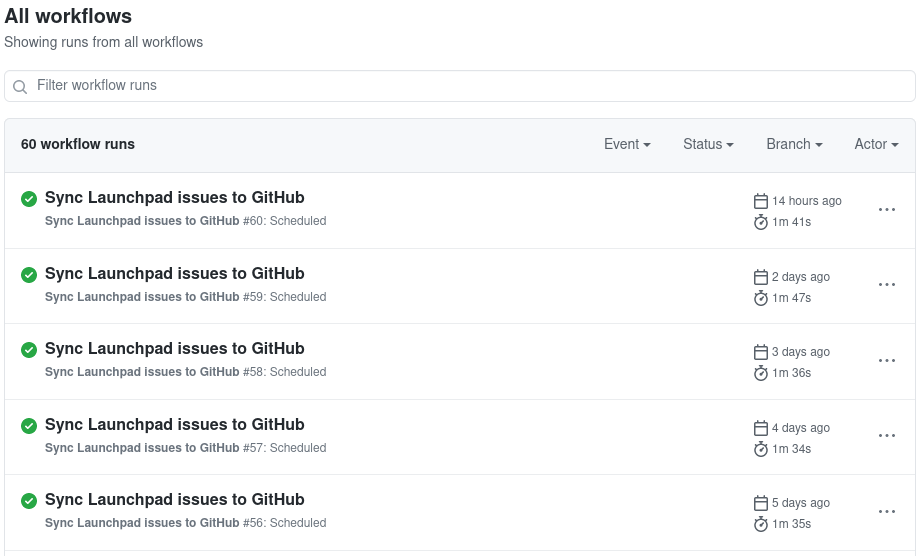919x556 pixels.
Task: Focus the Filter workflow runs input
Action: (460, 86)
